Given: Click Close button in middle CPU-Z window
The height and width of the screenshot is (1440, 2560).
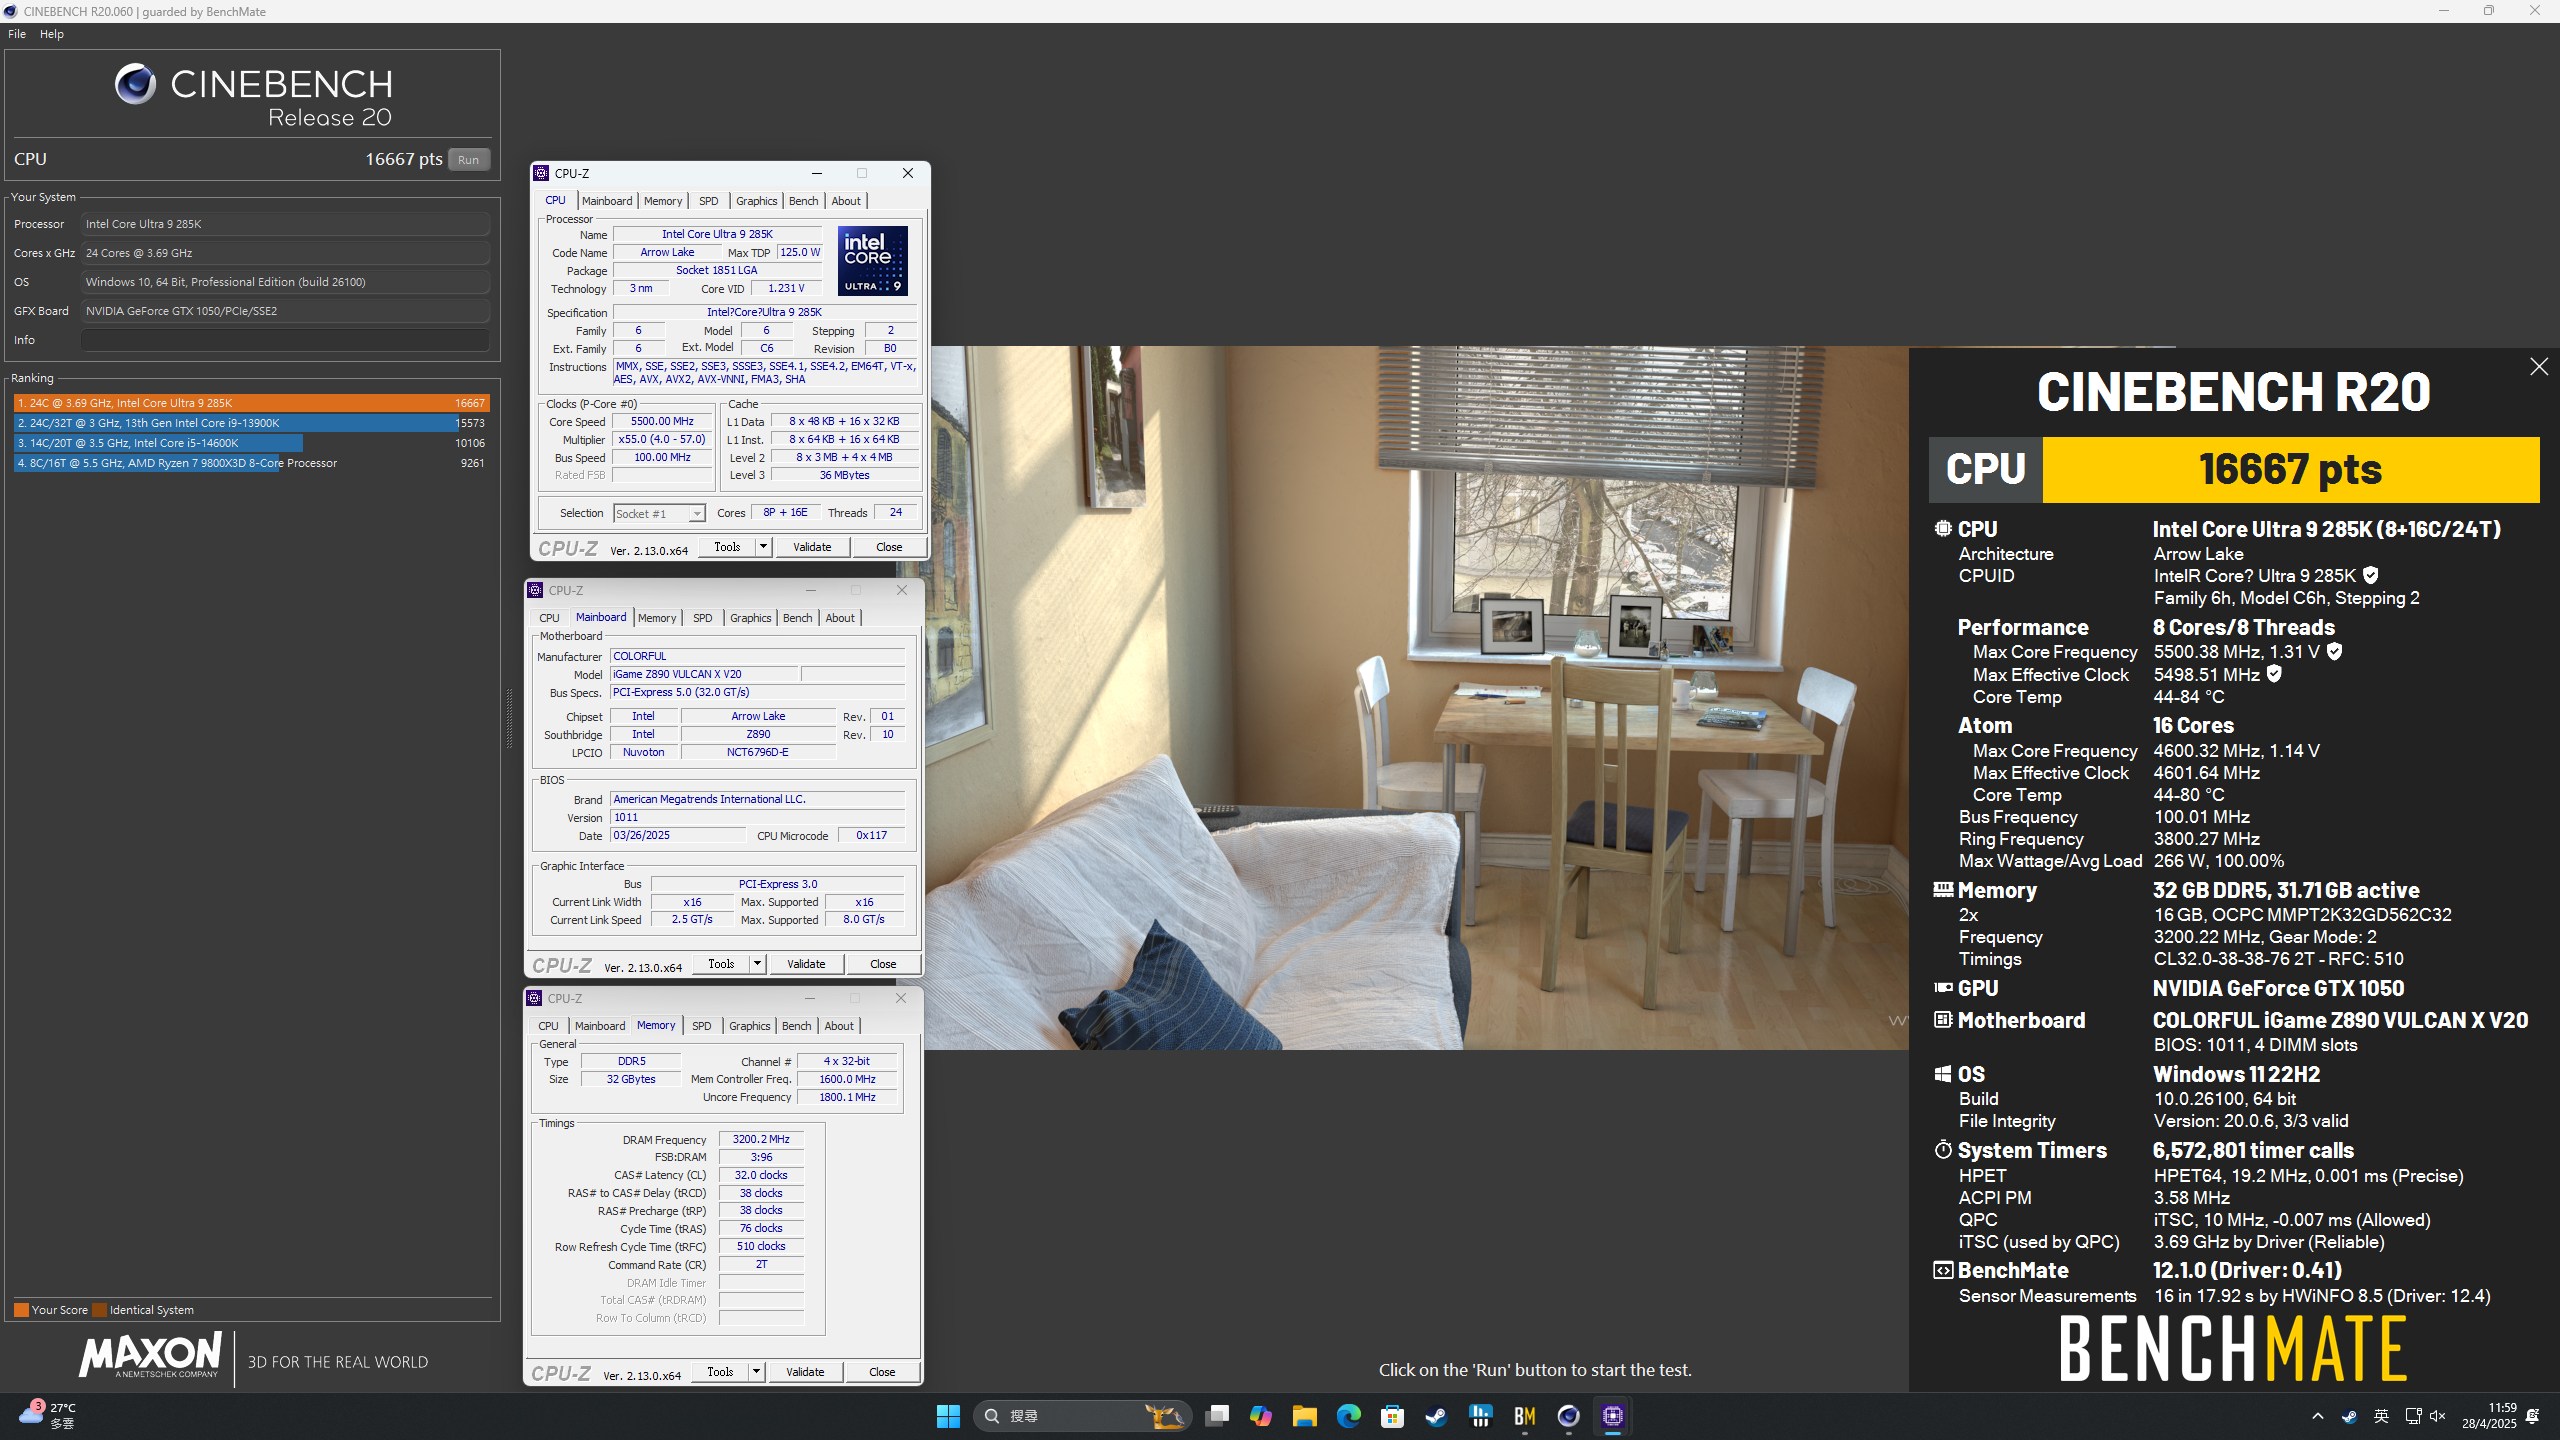Looking at the screenshot, I should 883,964.
